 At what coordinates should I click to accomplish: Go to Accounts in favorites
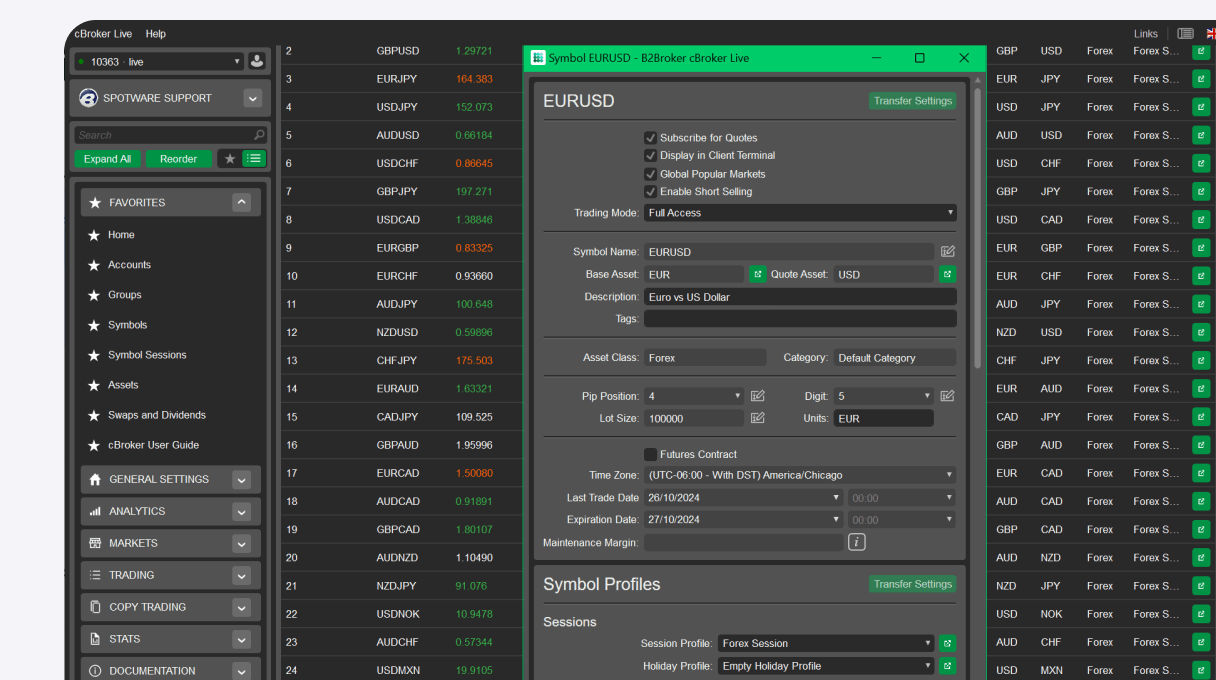tap(129, 265)
